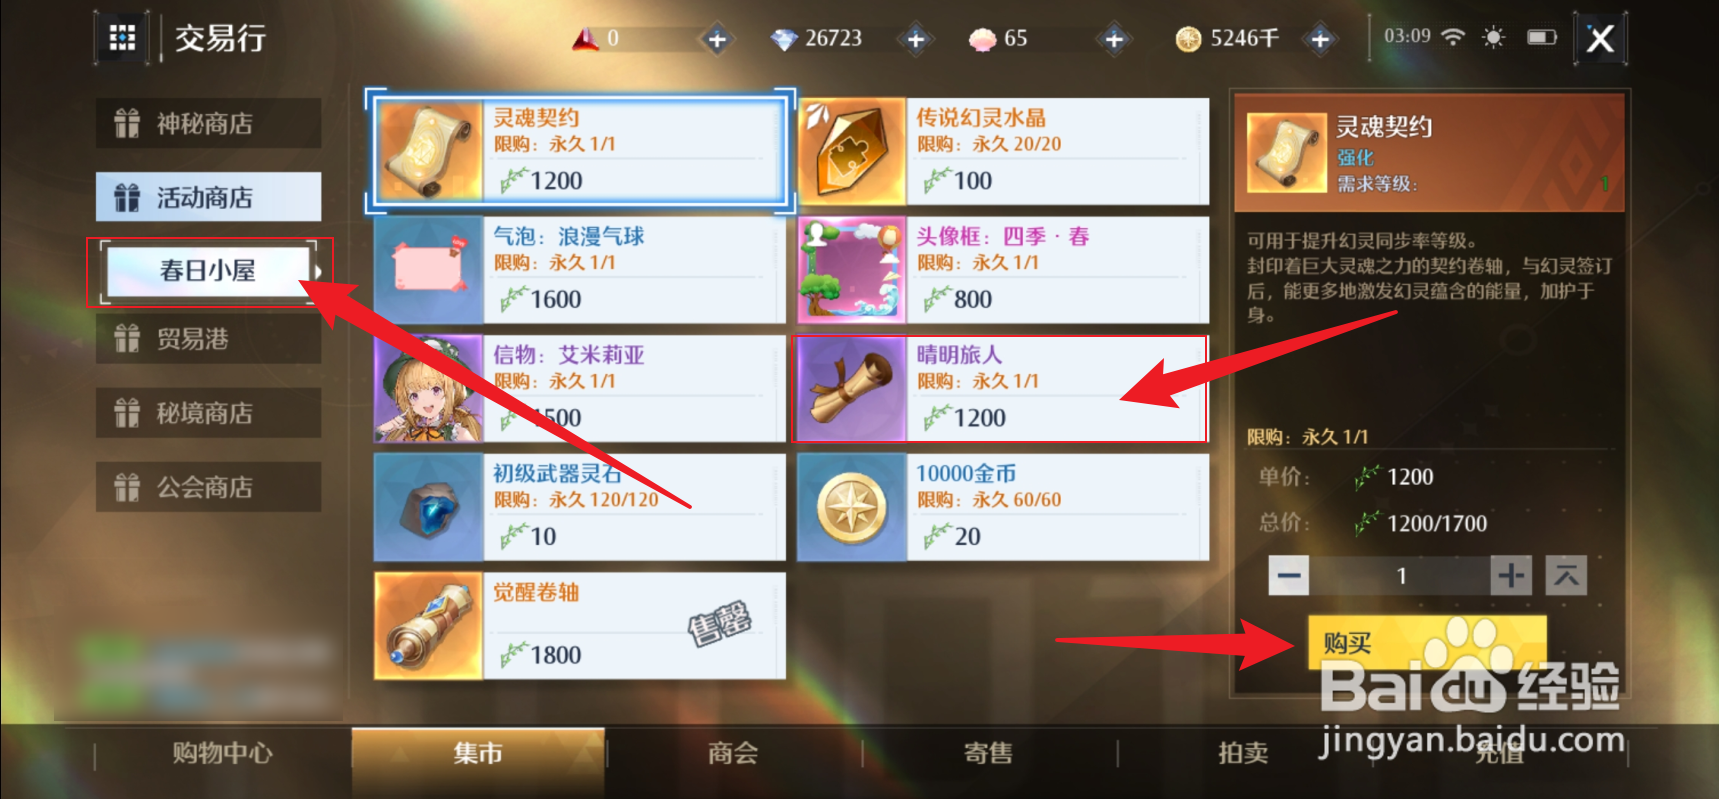Switch to the 商会 bottom tab
The image size is (1719, 799).
pos(733,753)
